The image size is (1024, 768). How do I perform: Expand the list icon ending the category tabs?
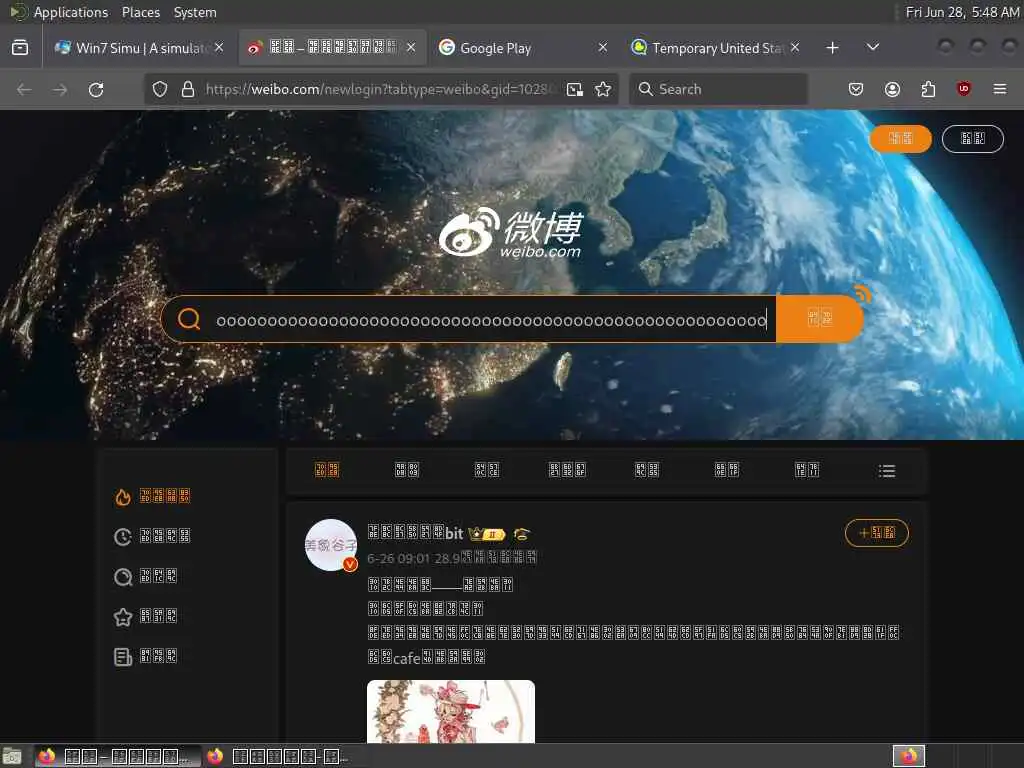coord(887,471)
